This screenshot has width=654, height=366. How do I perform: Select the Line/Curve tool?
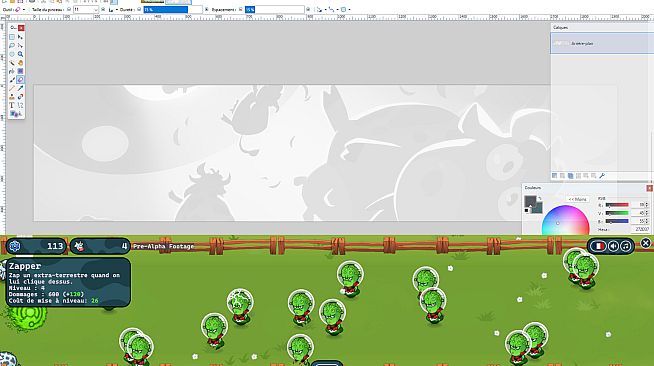pyautogui.click(x=20, y=105)
